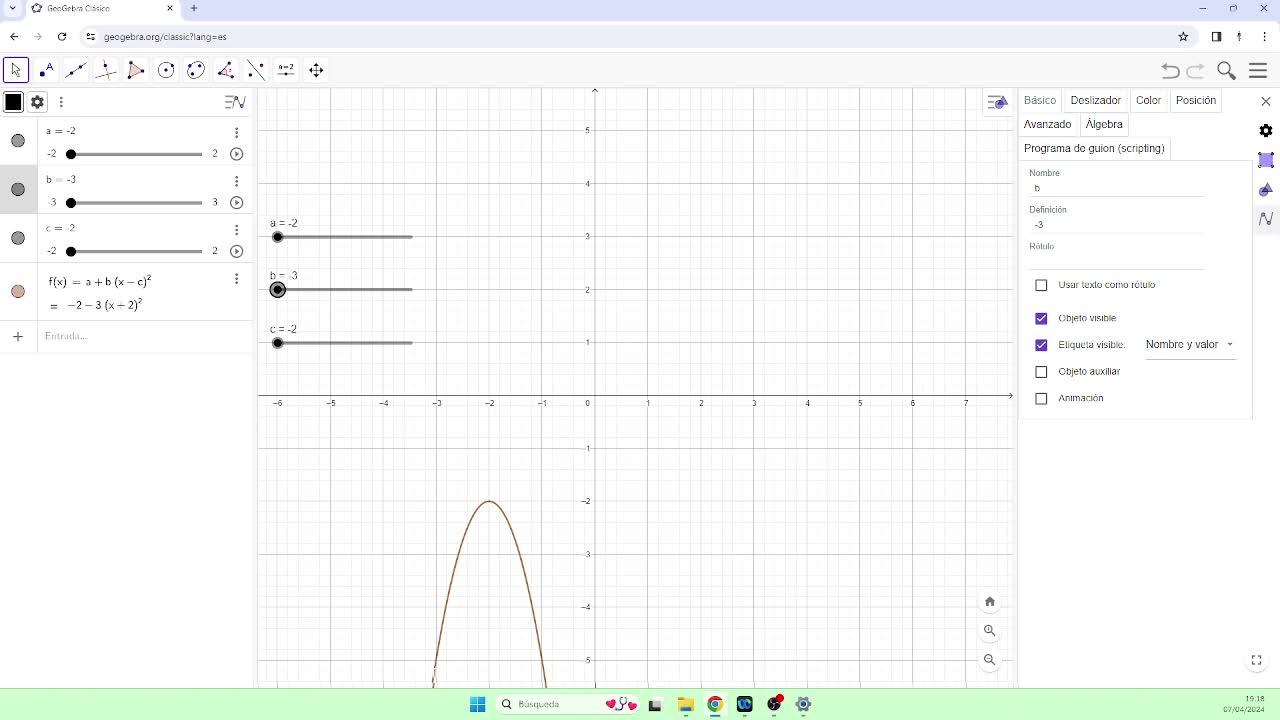The image size is (1280, 720).
Task: Open the Álgebra properties tab
Action: (1104, 124)
